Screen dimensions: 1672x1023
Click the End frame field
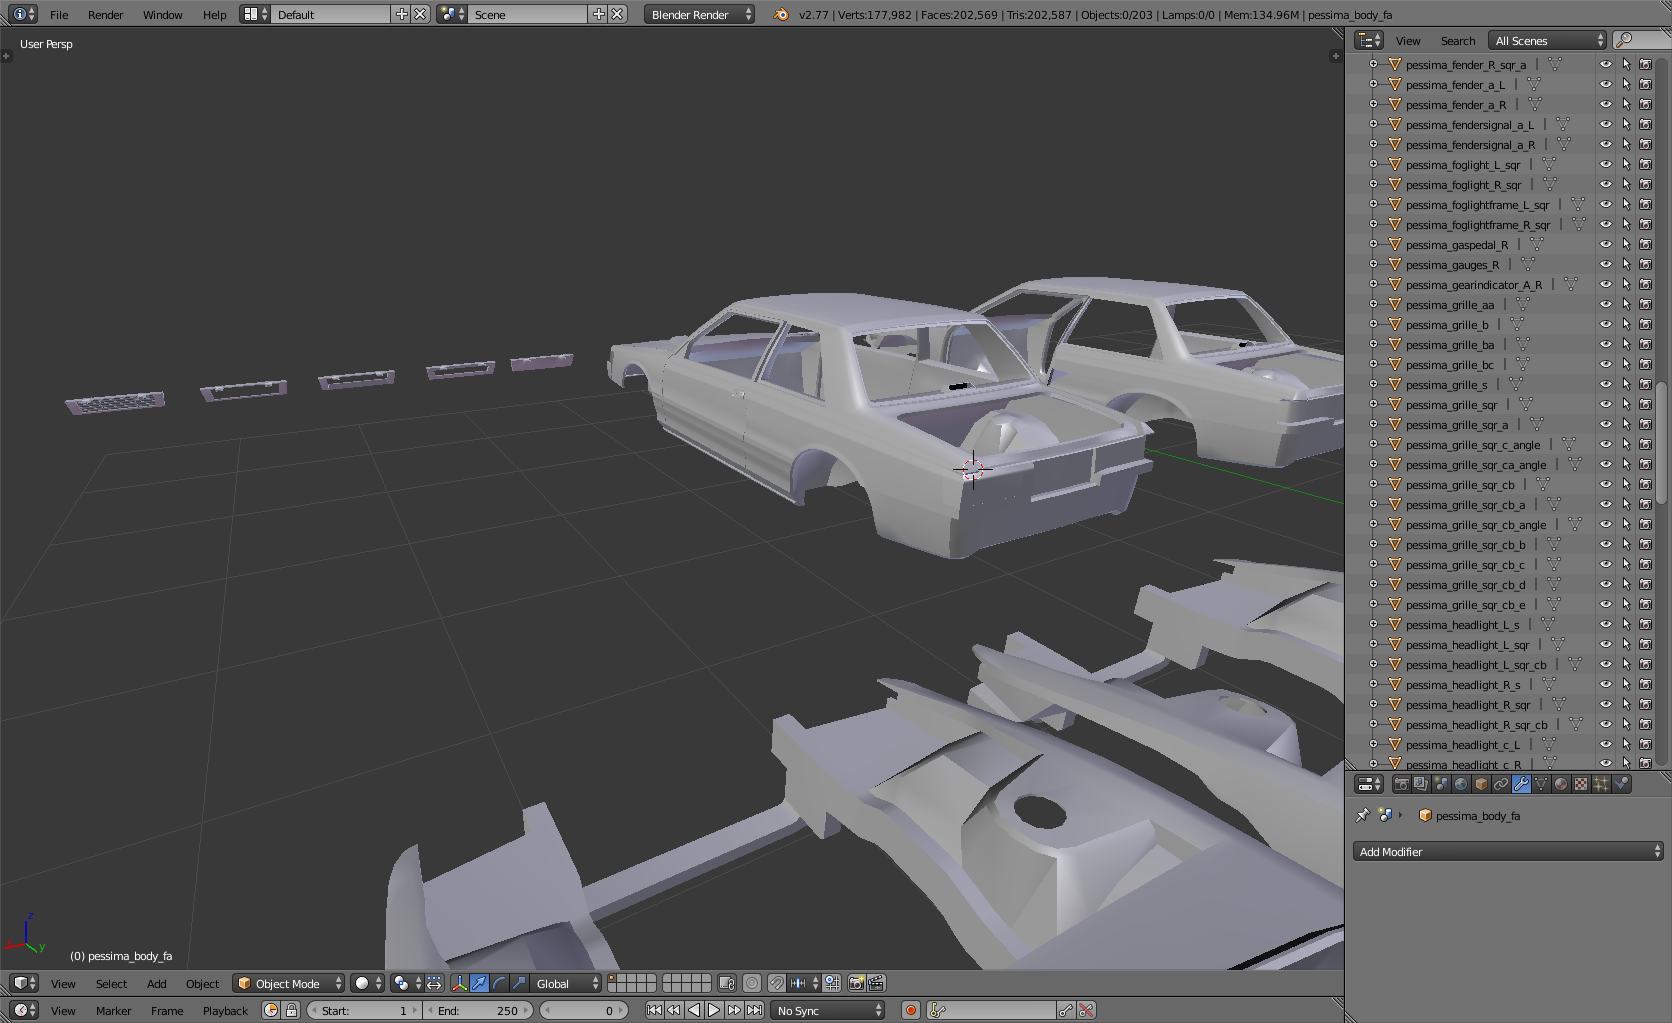pyautogui.click(x=478, y=1011)
